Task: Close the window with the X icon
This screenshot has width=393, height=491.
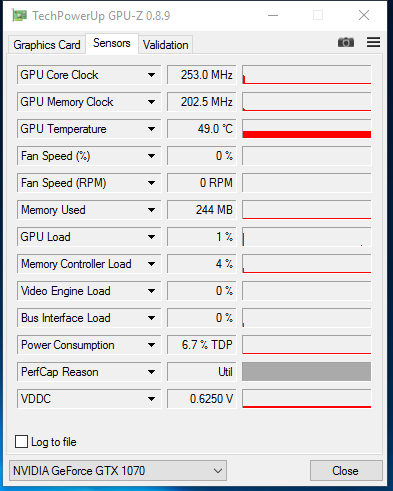Action: pyautogui.click(x=364, y=15)
